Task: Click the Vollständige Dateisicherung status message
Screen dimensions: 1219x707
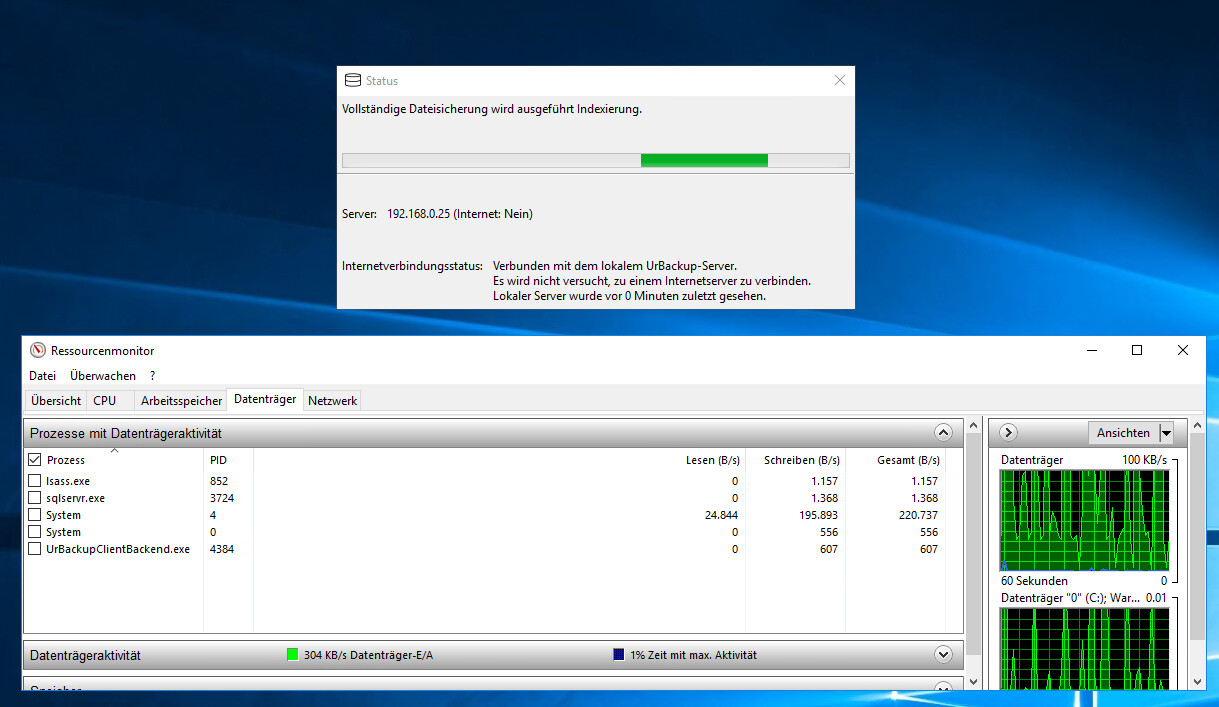Action: click(x=492, y=109)
